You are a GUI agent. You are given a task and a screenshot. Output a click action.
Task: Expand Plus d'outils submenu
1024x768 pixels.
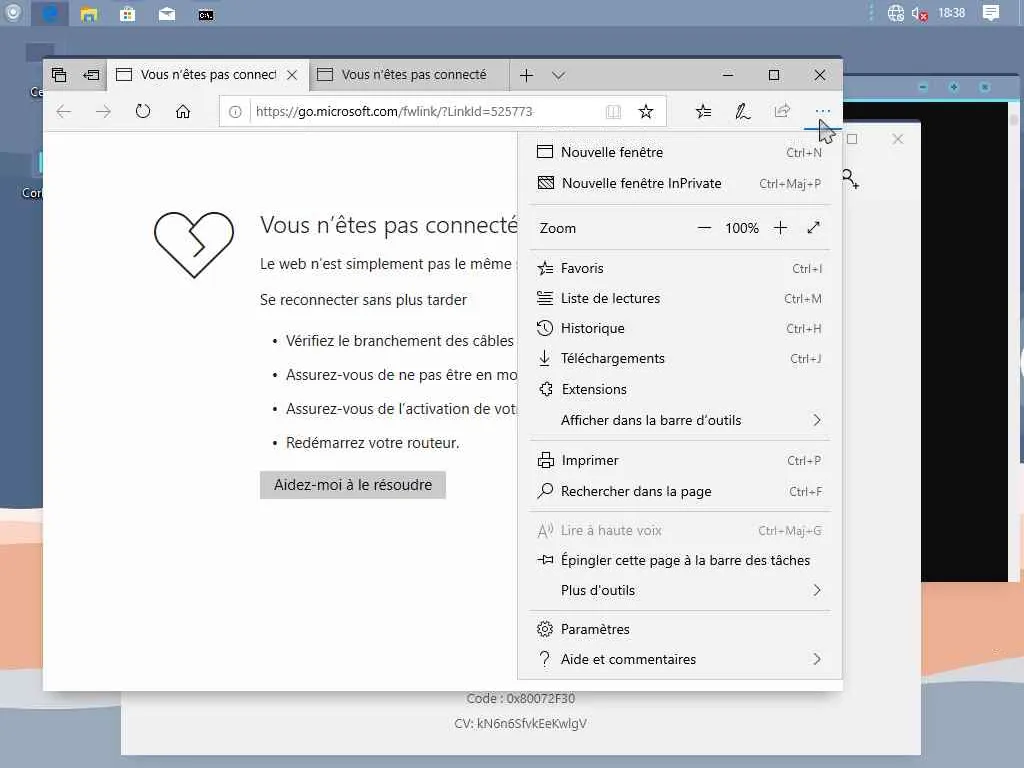coord(679,590)
